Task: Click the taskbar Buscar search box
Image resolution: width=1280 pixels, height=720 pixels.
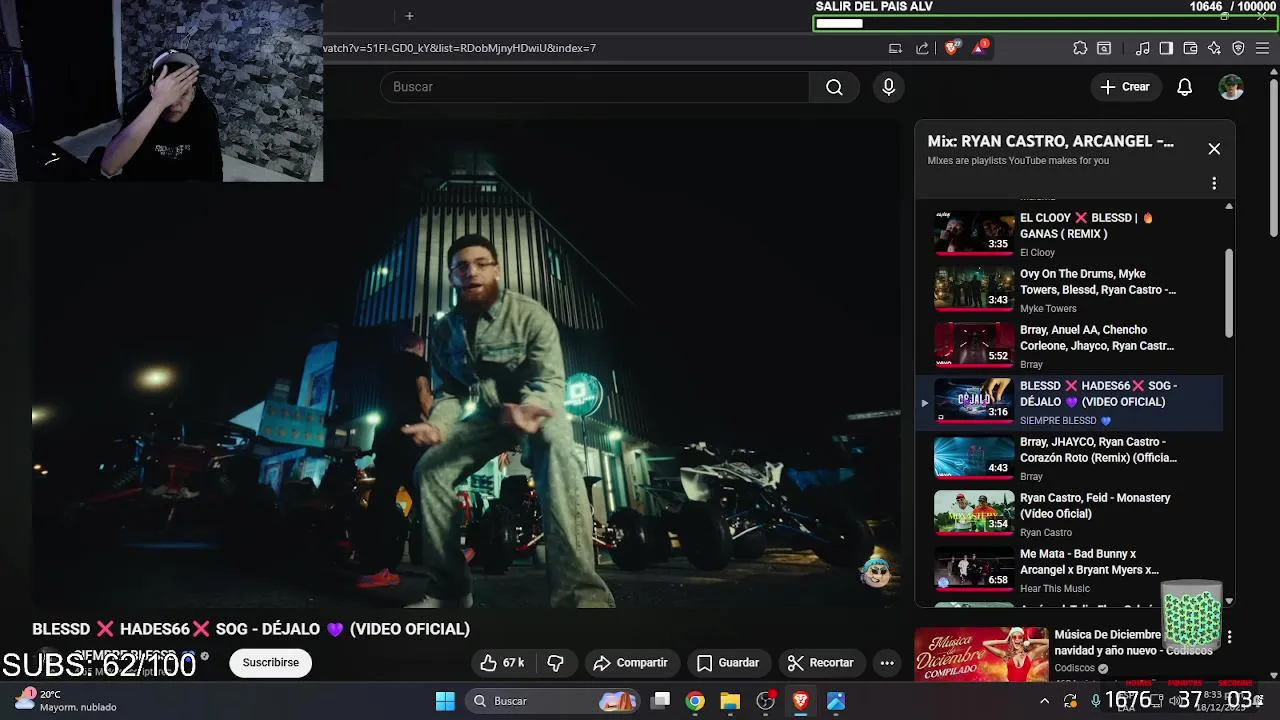Action: [555, 701]
